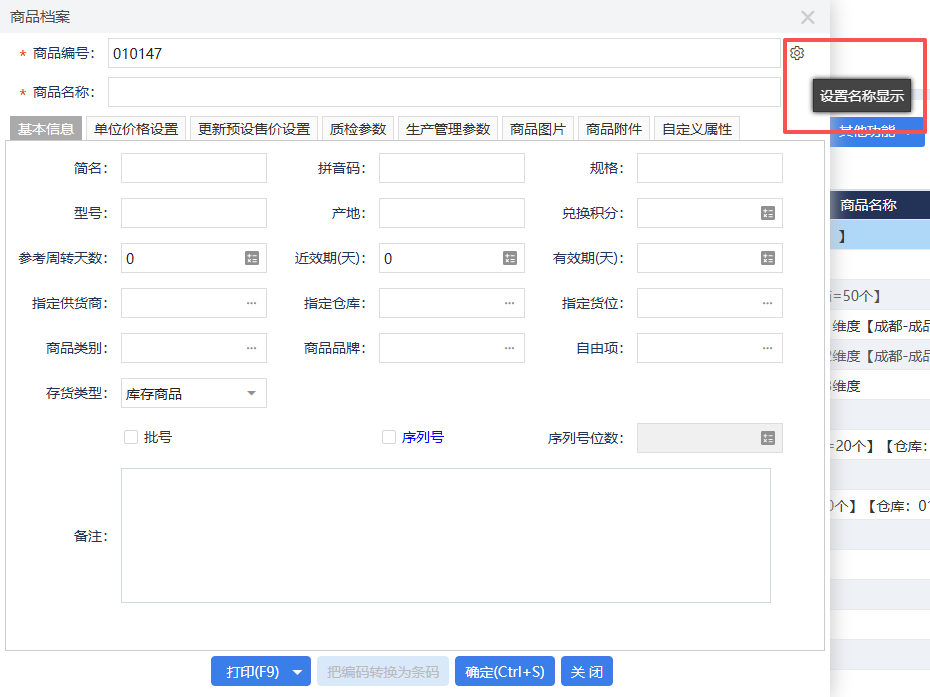Click the picker icon in 参考周转天数 field
Screen dimensions: 930x697
click(x=254, y=257)
